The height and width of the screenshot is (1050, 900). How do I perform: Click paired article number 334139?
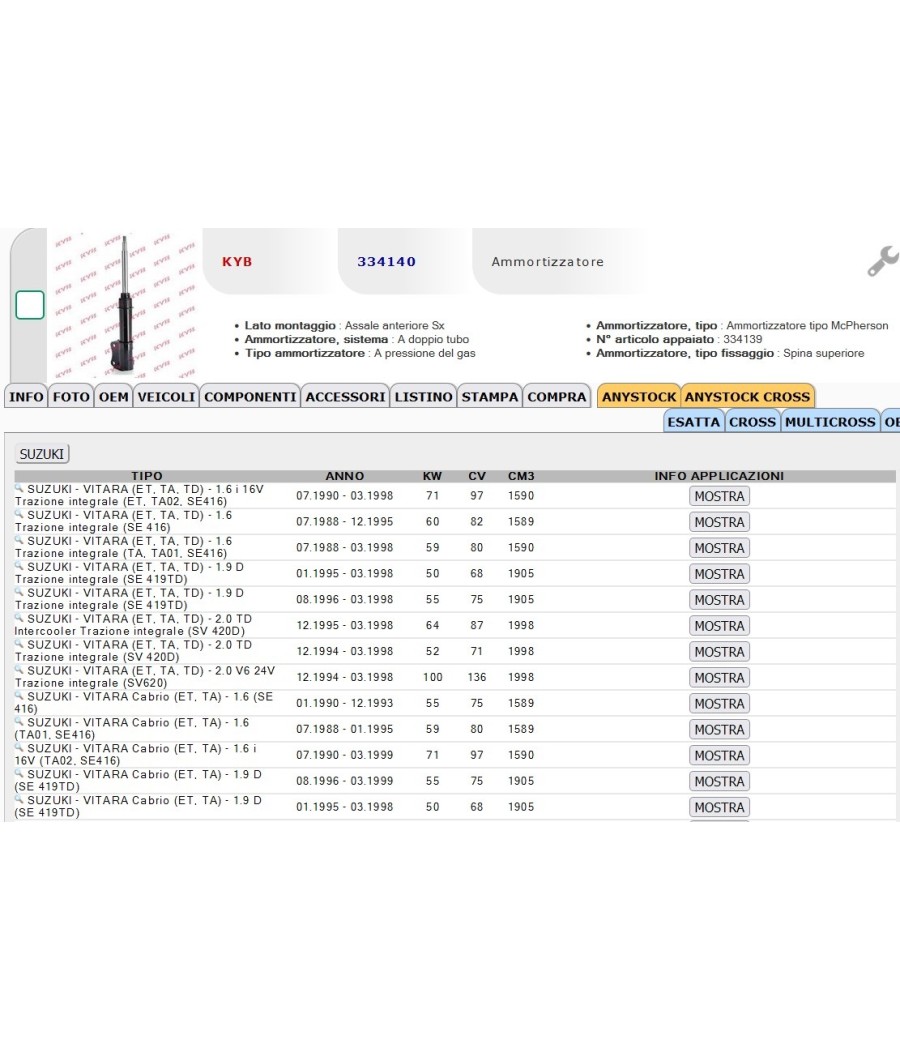[743, 340]
